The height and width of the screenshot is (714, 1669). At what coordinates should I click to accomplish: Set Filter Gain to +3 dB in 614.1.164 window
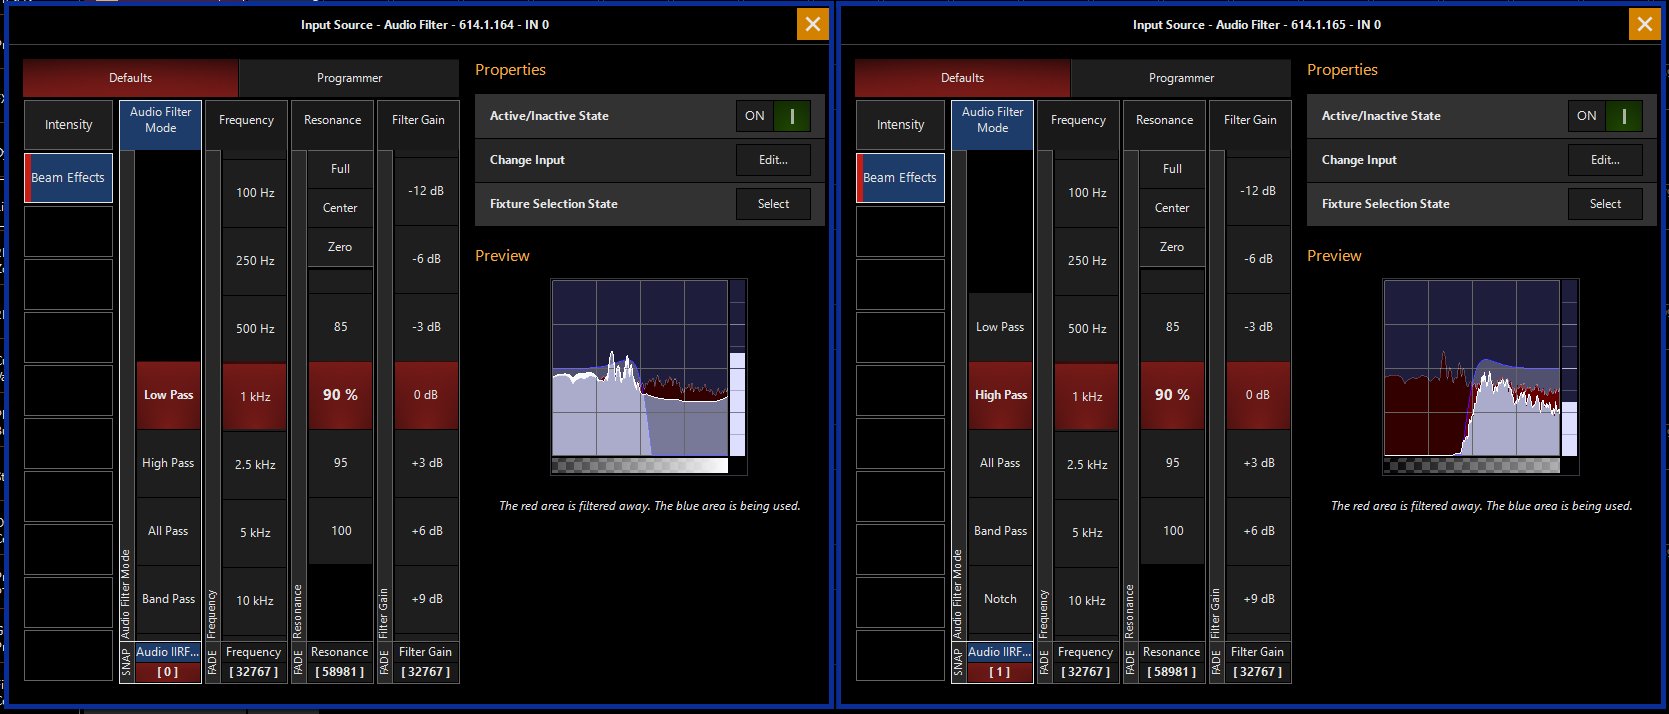coord(426,463)
